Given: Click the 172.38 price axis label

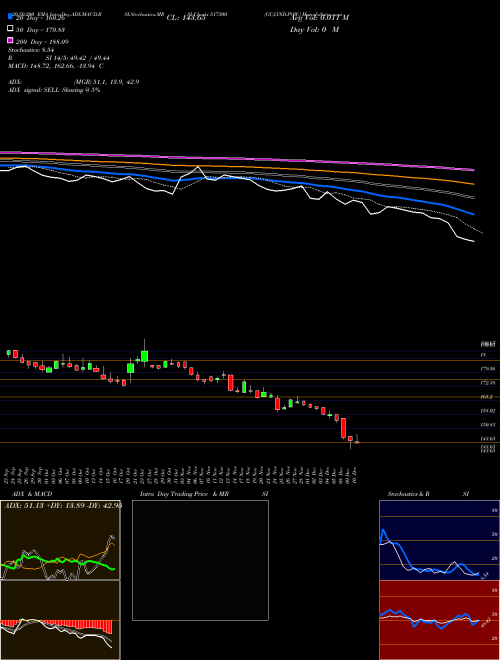Looking at the screenshot, I should pyautogui.click(x=488, y=383).
